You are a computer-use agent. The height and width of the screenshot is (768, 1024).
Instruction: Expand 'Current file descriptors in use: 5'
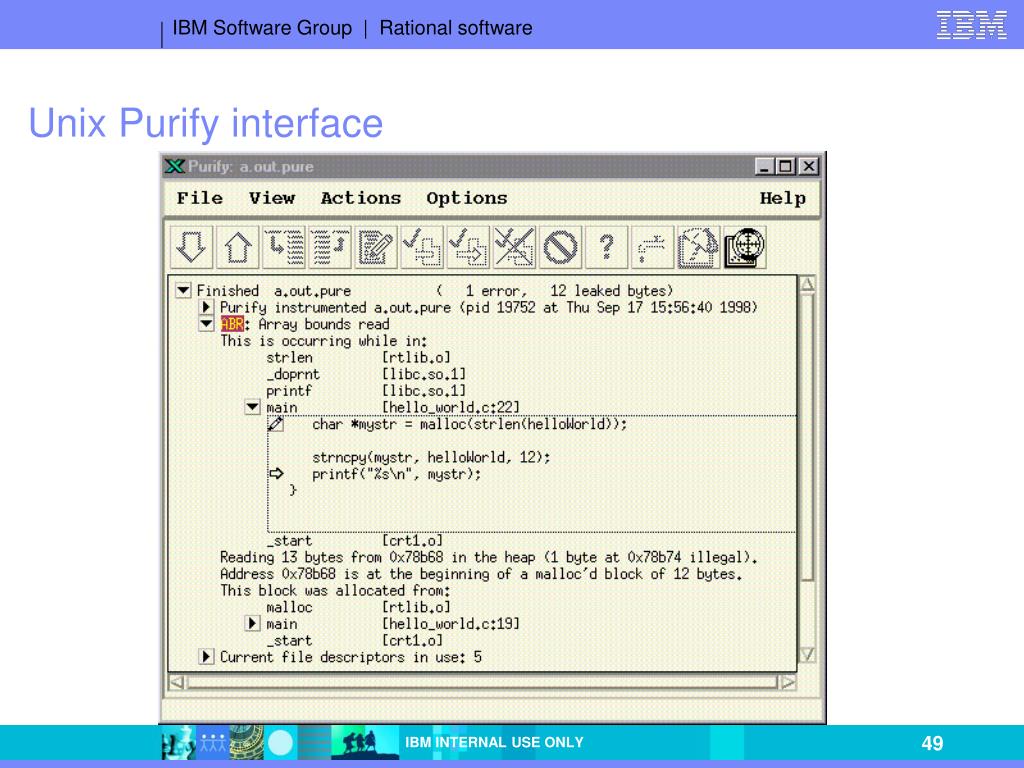(x=206, y=656)
